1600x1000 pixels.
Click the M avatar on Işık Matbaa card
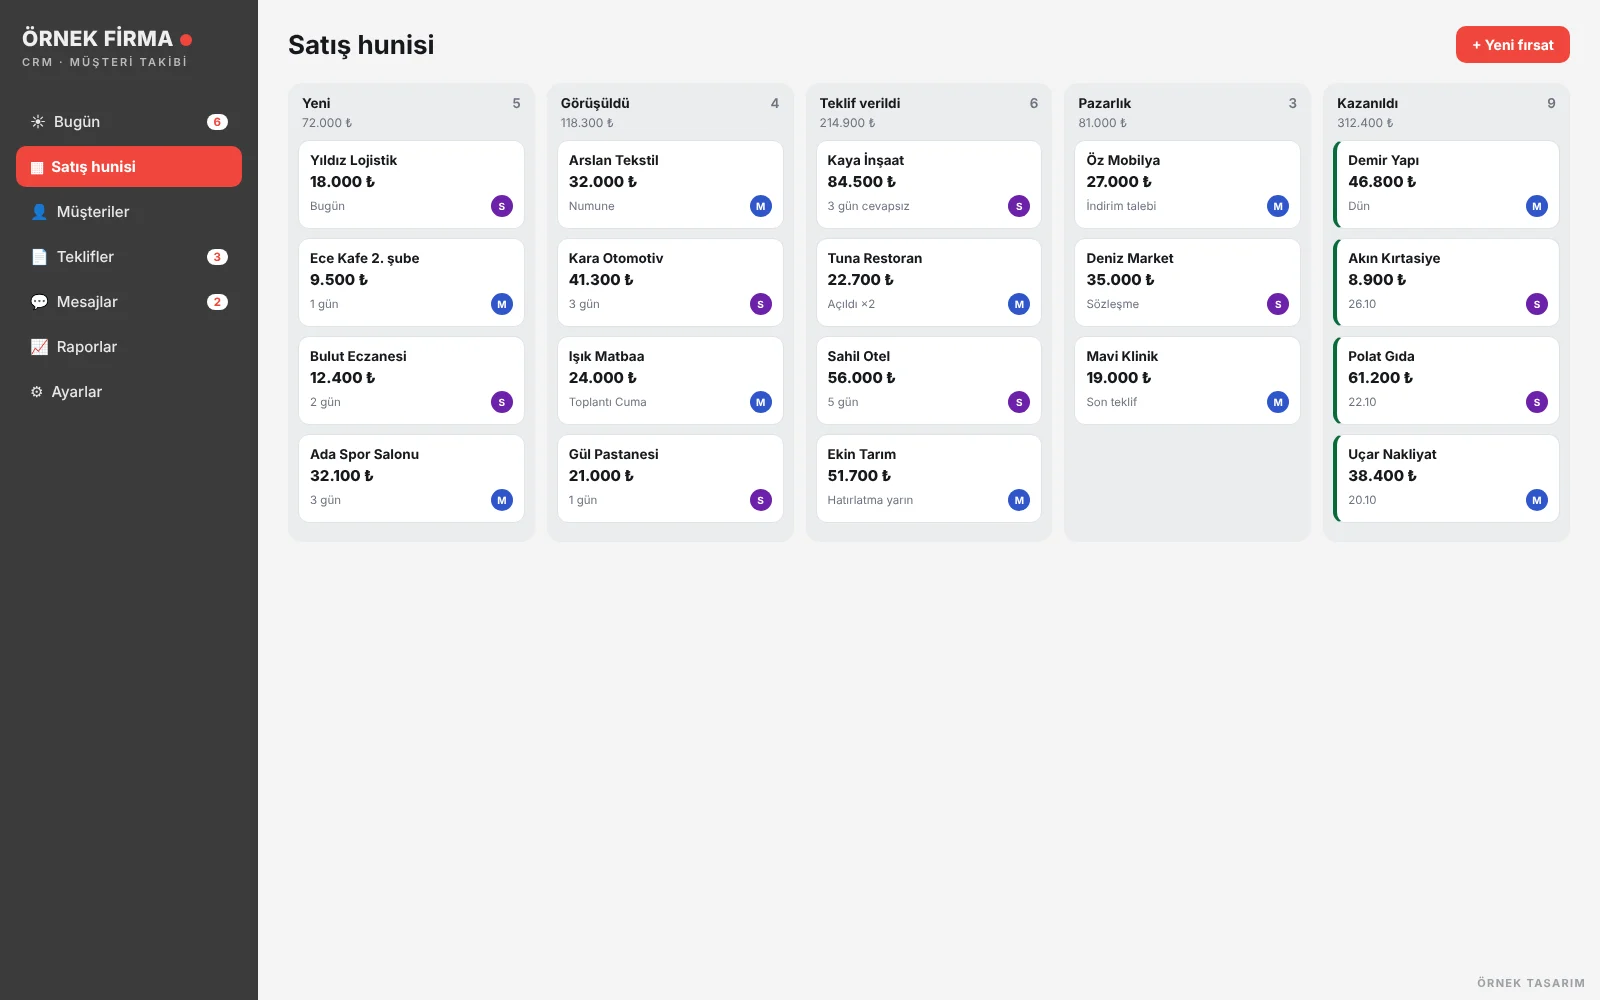[x=761, y=402]
